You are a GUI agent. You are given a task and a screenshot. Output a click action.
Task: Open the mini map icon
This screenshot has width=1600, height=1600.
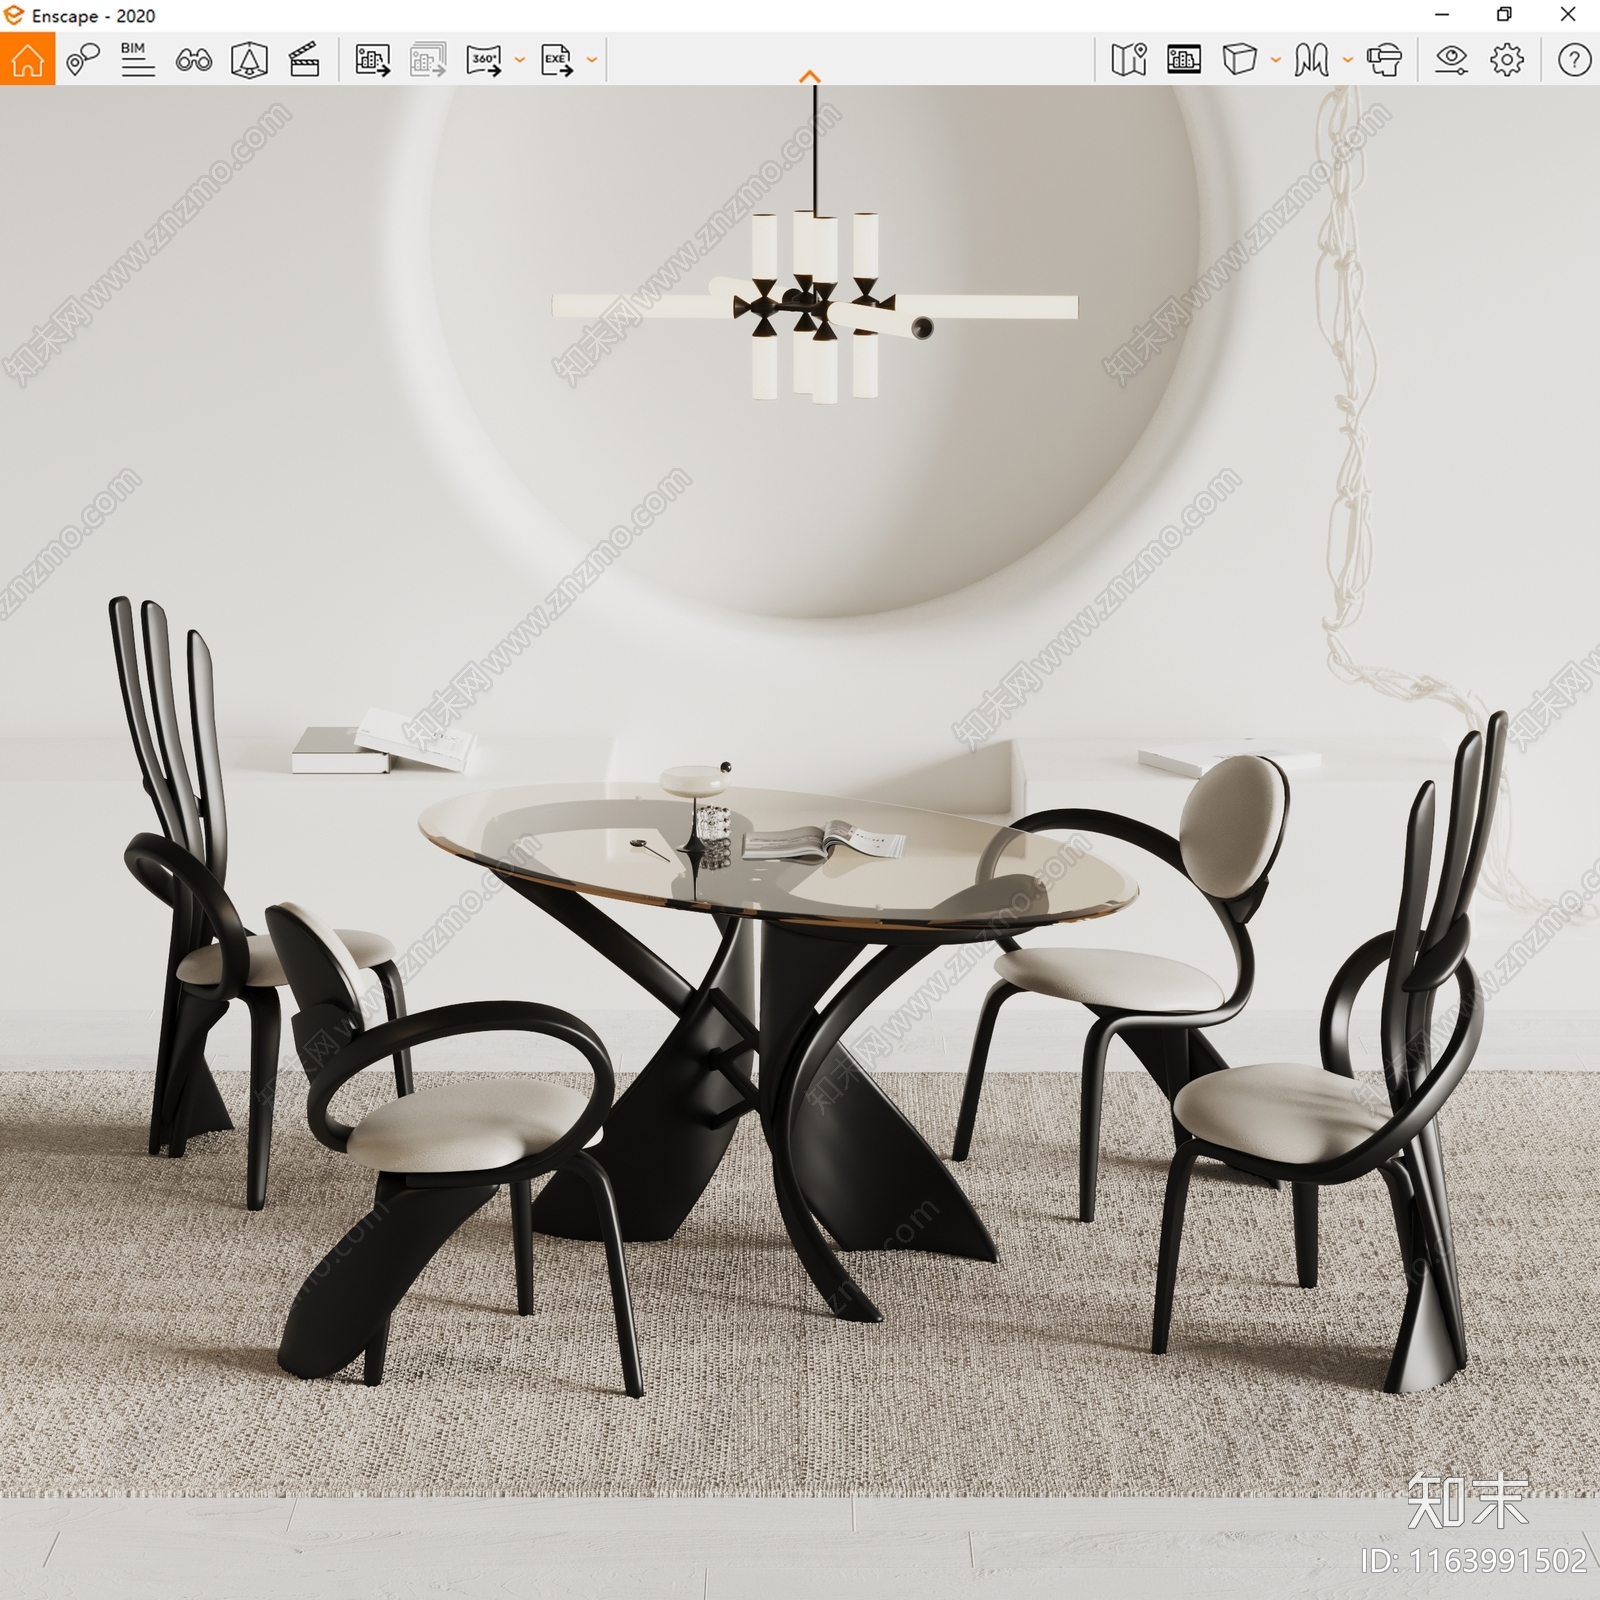(1129, 60)
